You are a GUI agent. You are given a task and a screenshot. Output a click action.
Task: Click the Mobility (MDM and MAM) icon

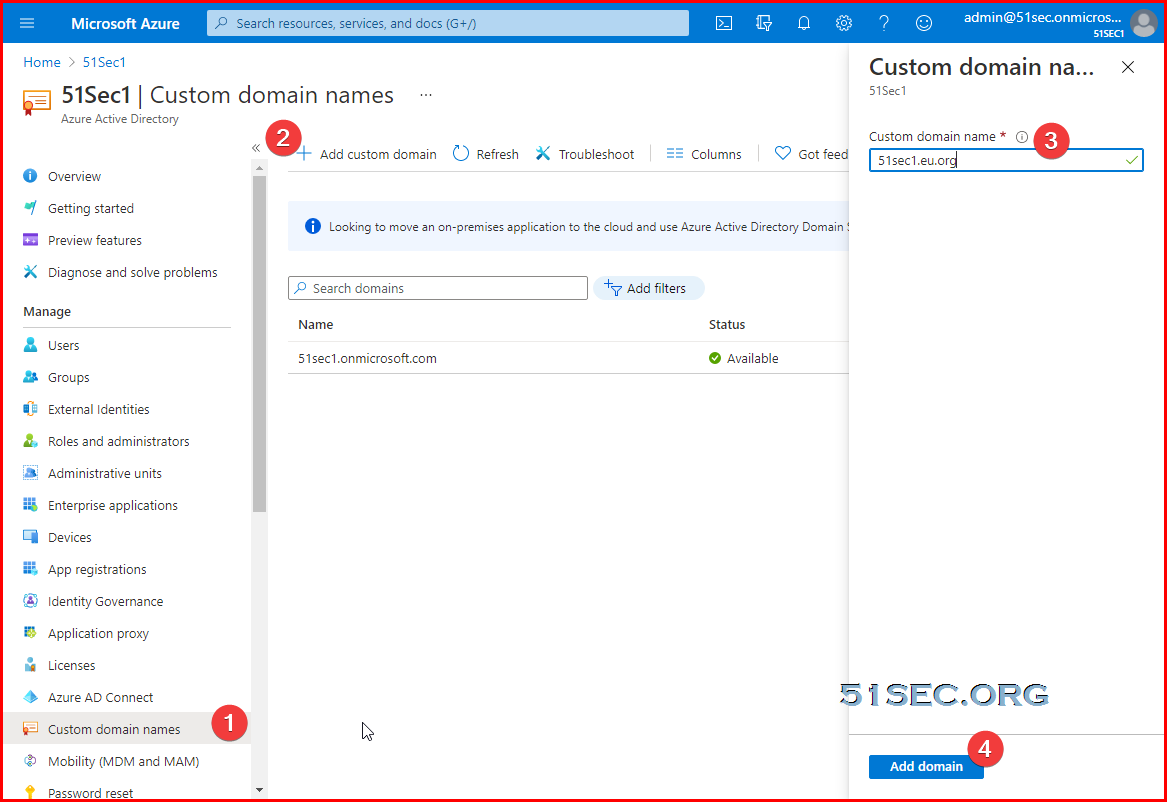pos(30,760)
